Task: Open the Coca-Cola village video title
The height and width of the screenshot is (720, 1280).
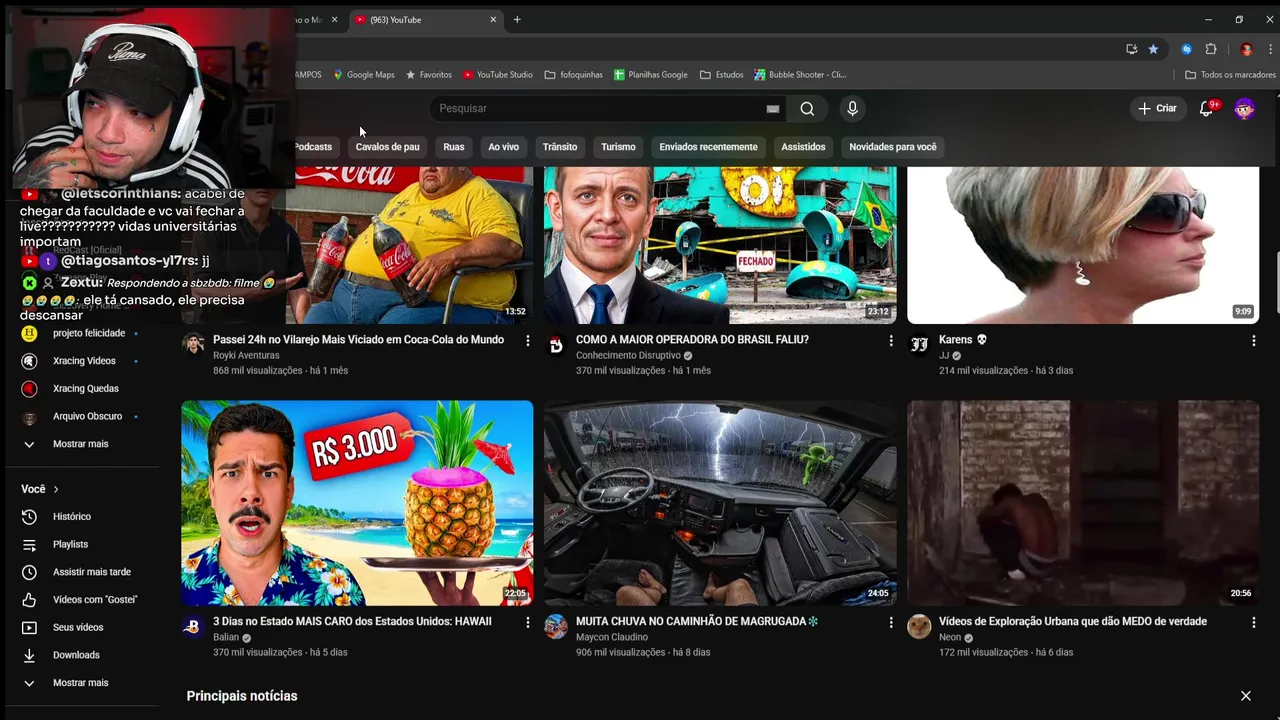Action: pyautogui.click(x=358, y=340)
